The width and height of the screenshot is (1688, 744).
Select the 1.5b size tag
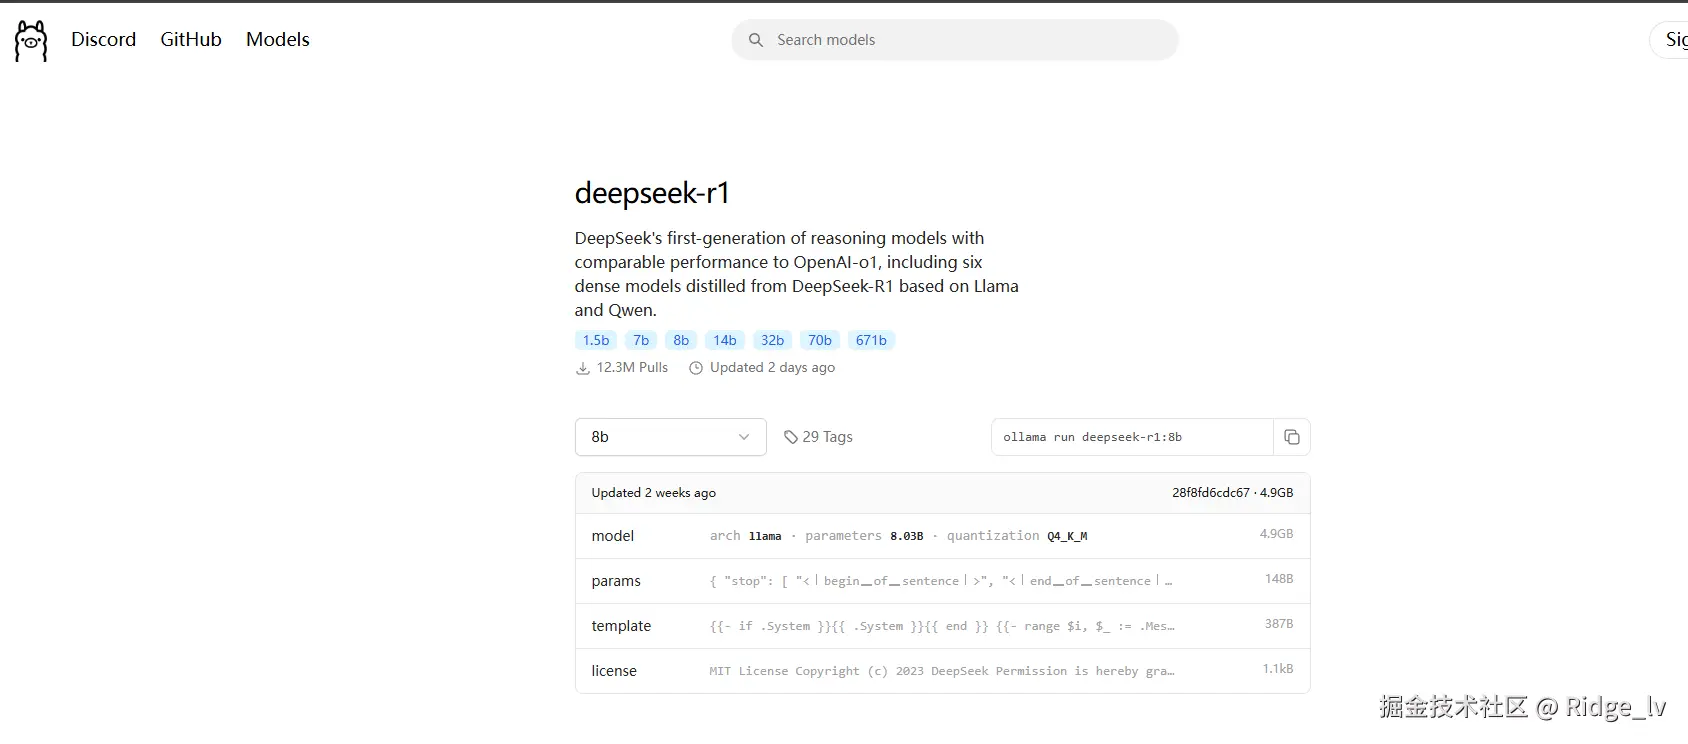tap(596, 340)
